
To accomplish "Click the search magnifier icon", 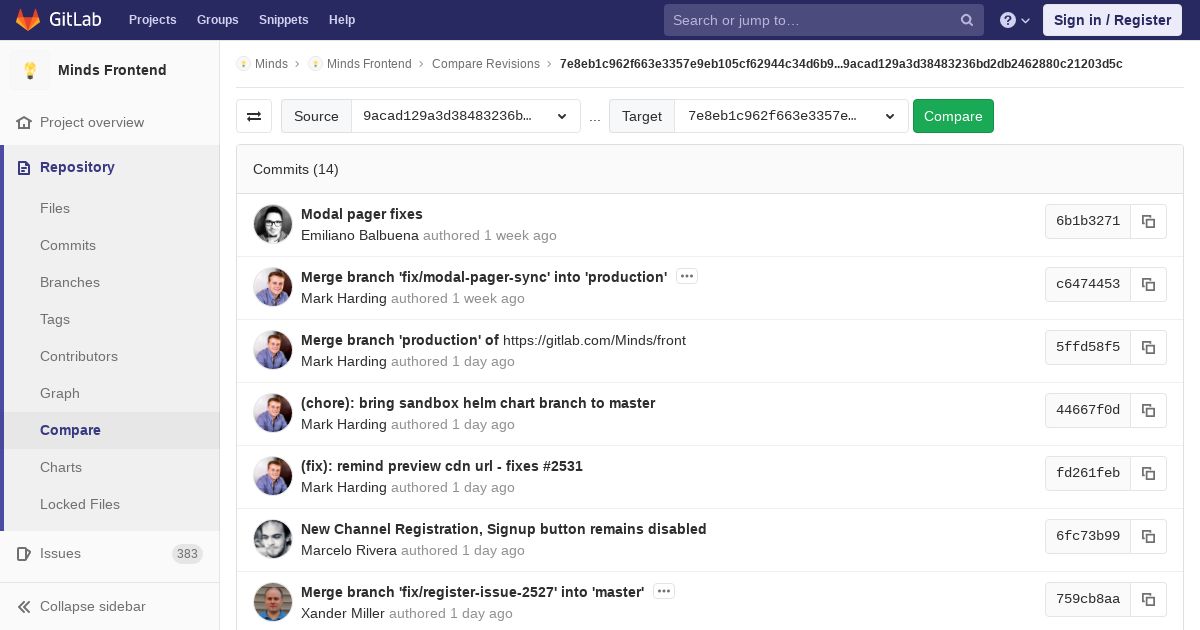I will tap(967, 20).
